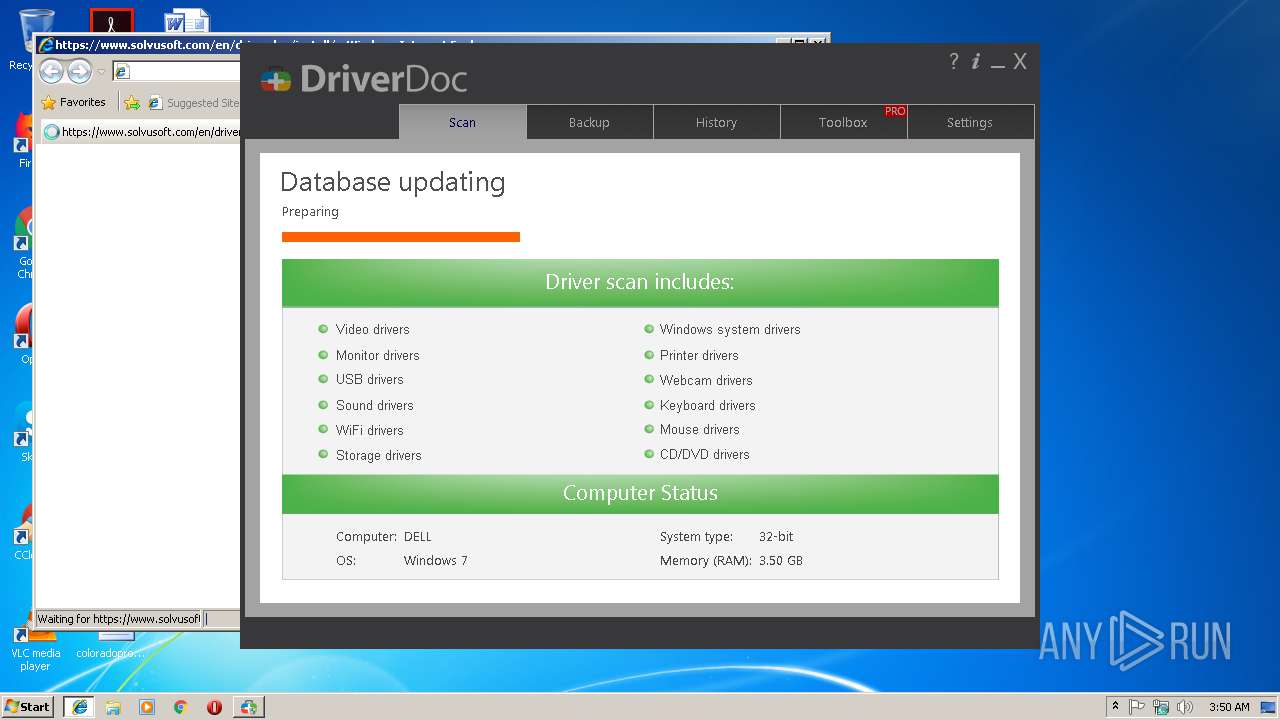Open the Word document desktop icon
Viewport: 1280px width, 720px height.
click(187, 21)
